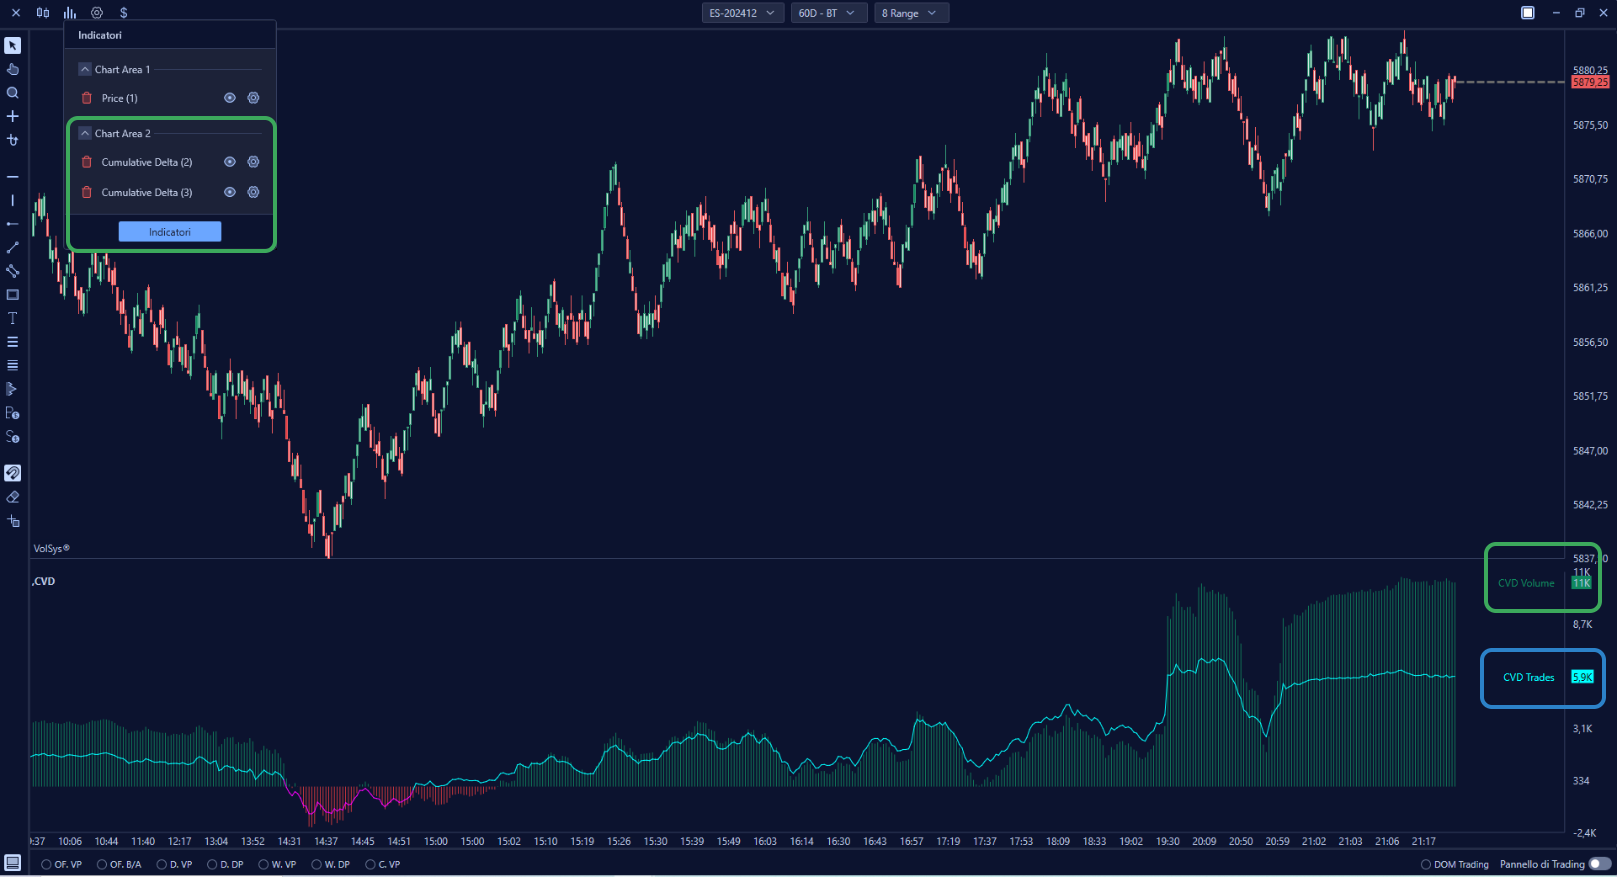This screenshot has width=1617, height=877.
Task: Click the CVD Volume 11K value tag
Action: point(1581,583)
